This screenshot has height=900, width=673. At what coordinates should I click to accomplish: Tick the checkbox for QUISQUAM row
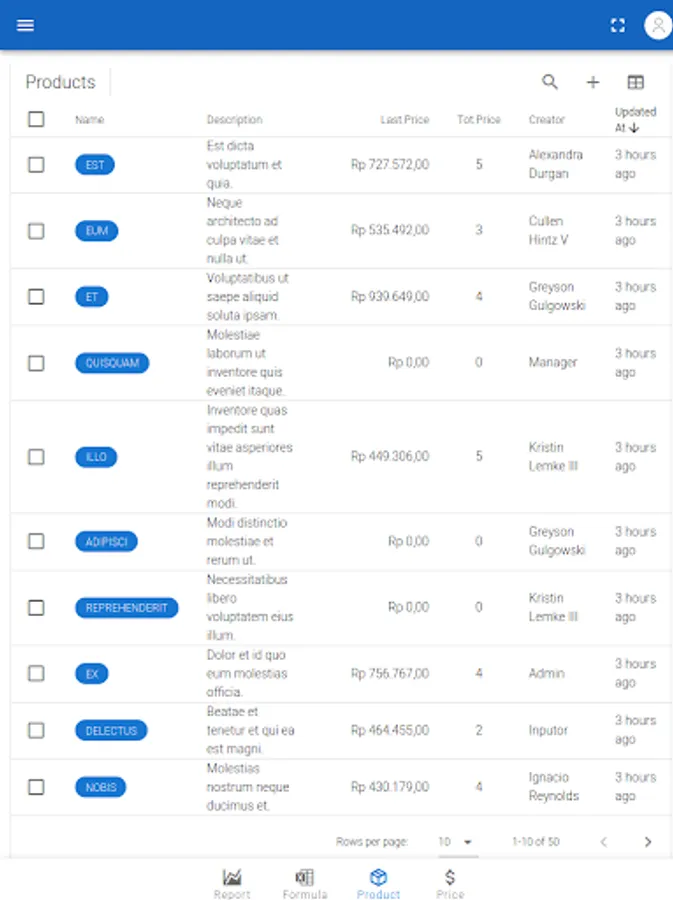coord(36,363)
